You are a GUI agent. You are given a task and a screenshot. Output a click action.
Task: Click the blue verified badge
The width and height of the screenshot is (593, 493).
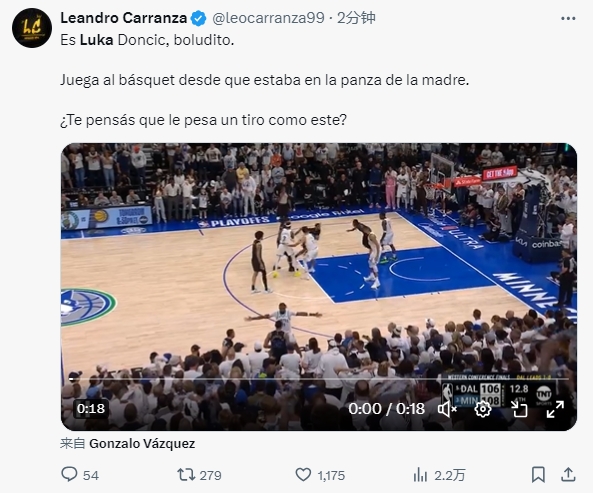click(199, 18)
